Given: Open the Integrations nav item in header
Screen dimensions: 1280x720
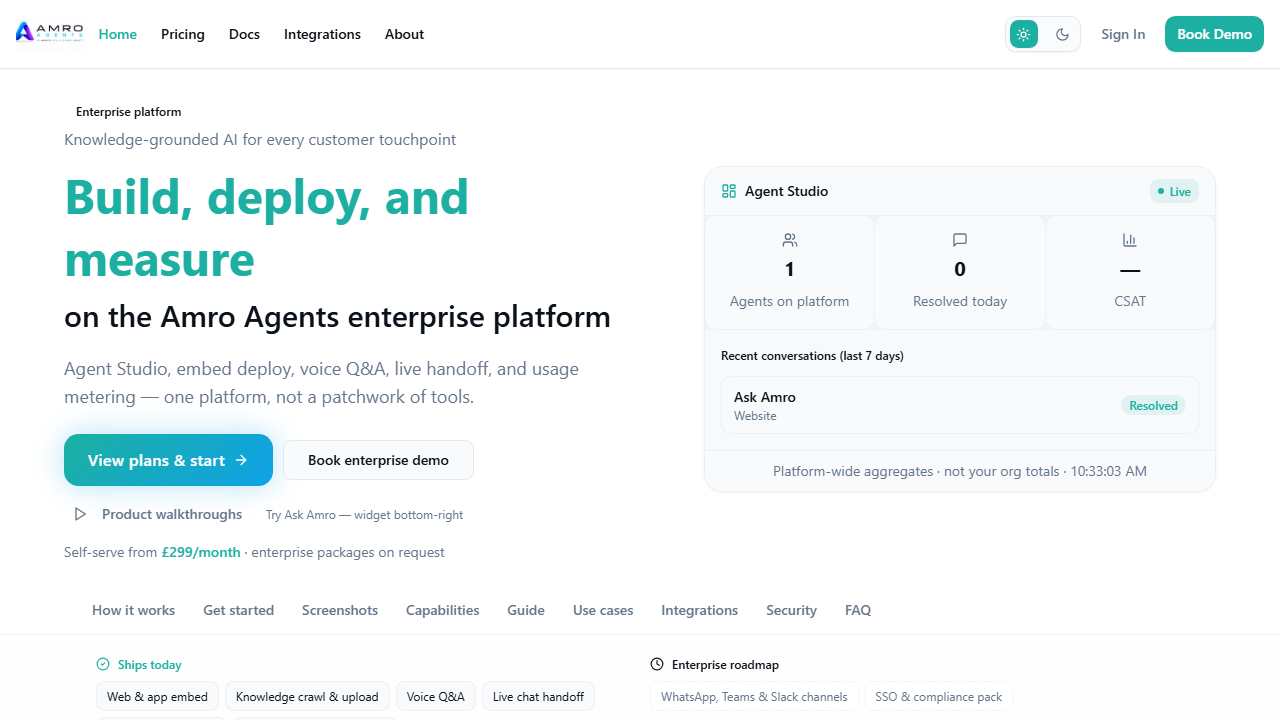Looking at the screenshot, I should pos(322,34).
